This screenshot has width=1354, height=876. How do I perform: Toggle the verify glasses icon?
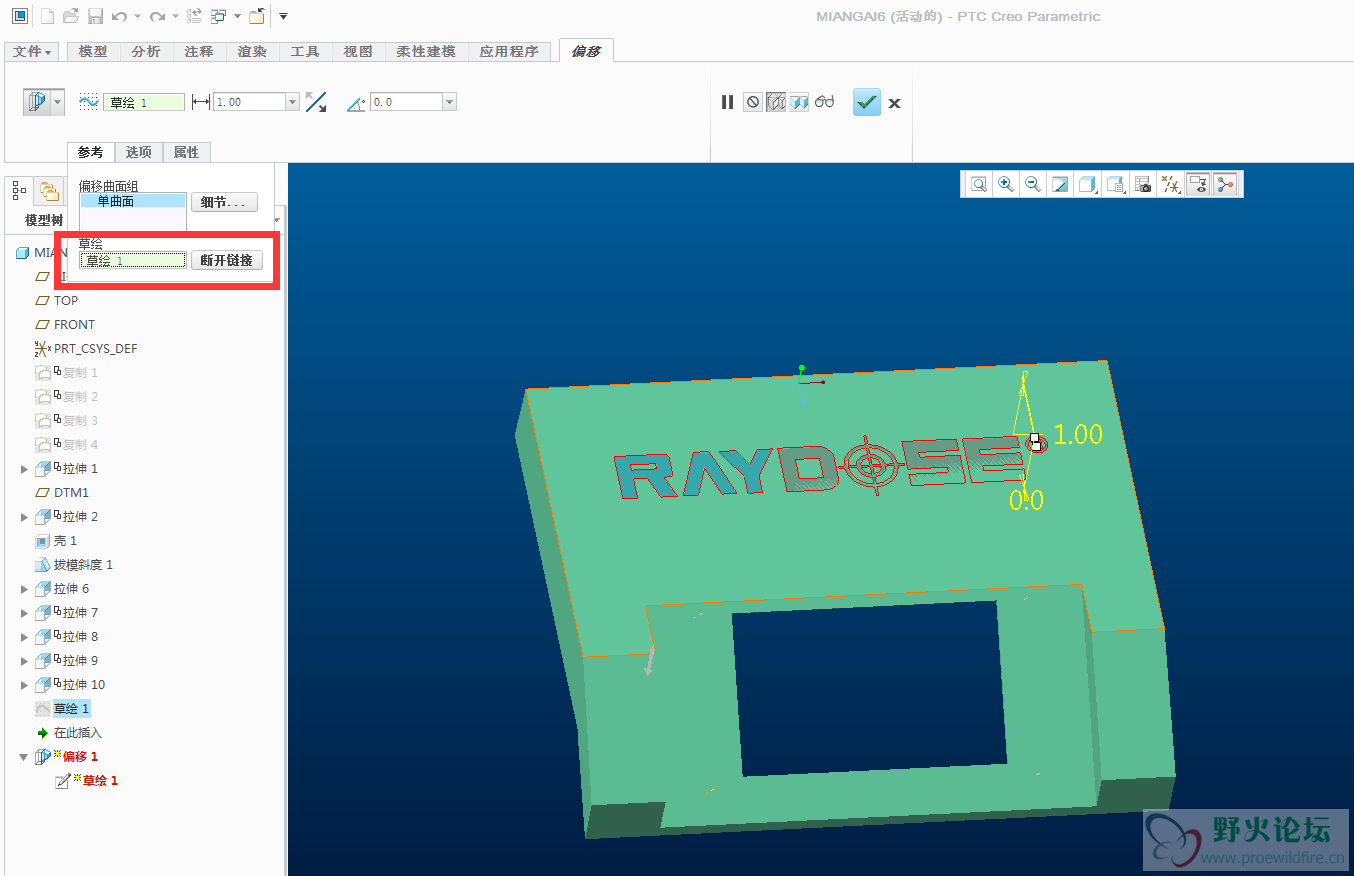[x=824, y=102]
